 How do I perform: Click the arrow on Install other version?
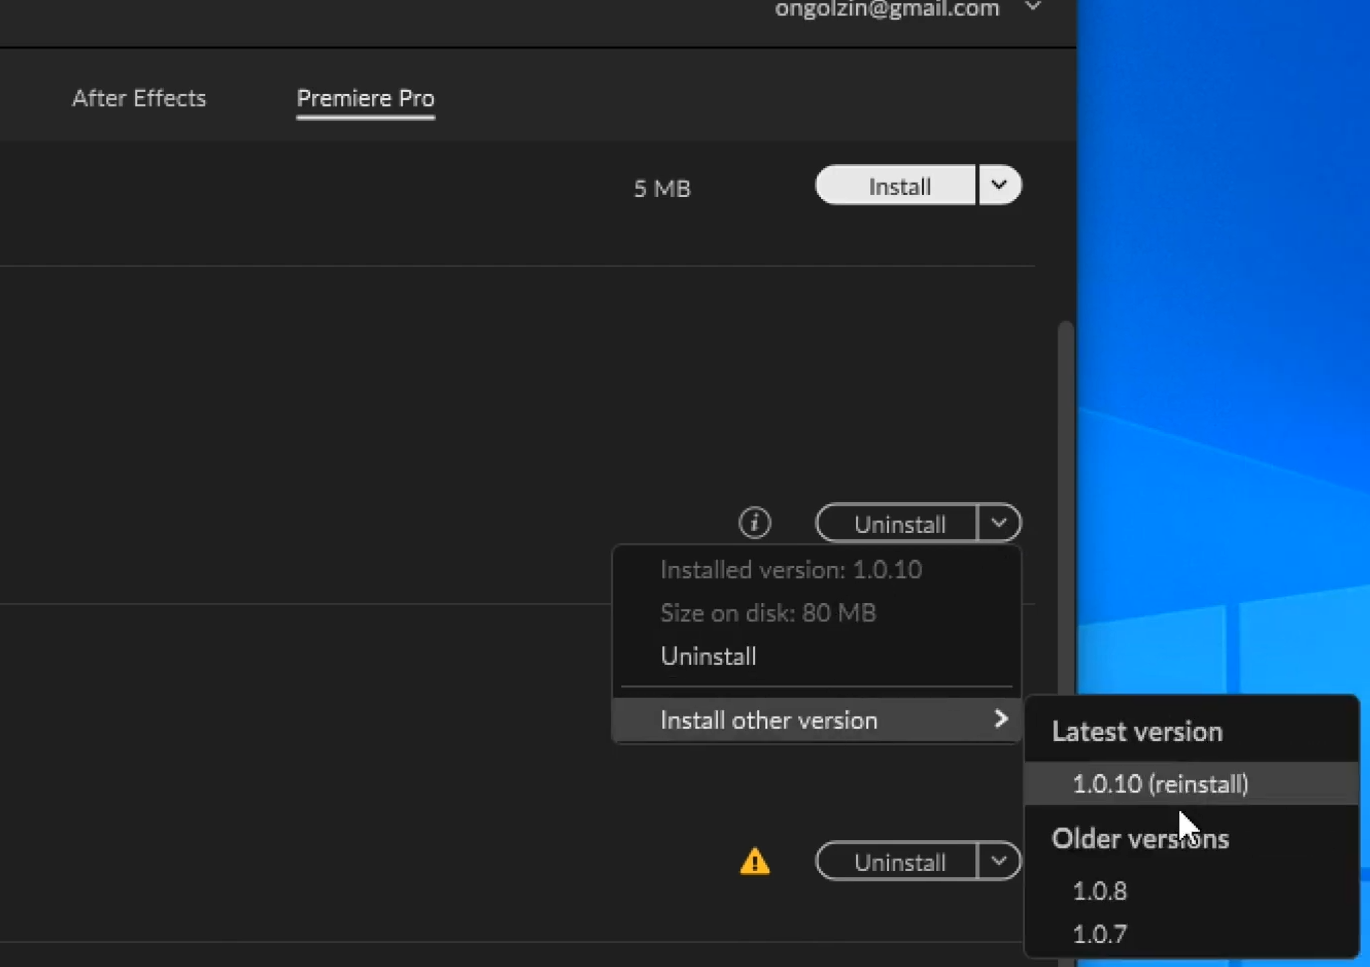1001,719
